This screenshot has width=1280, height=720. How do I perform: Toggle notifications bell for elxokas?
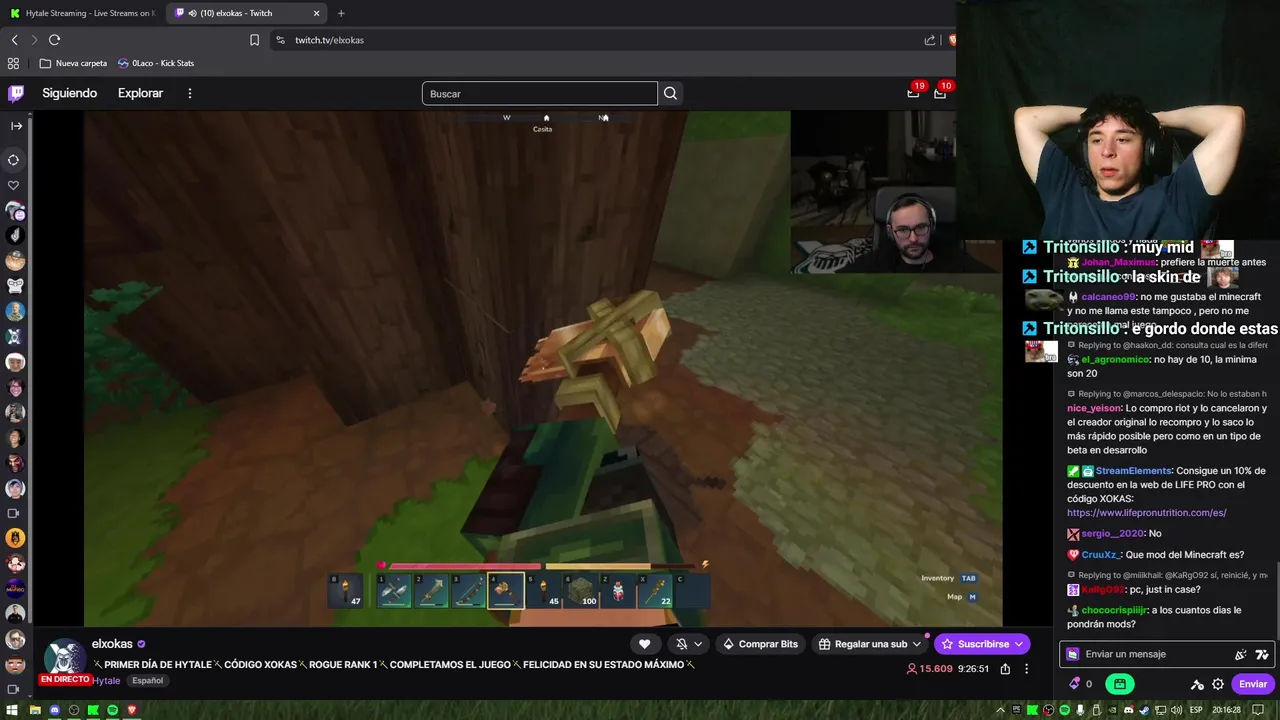pyautogui.click(x=681, y=644)
